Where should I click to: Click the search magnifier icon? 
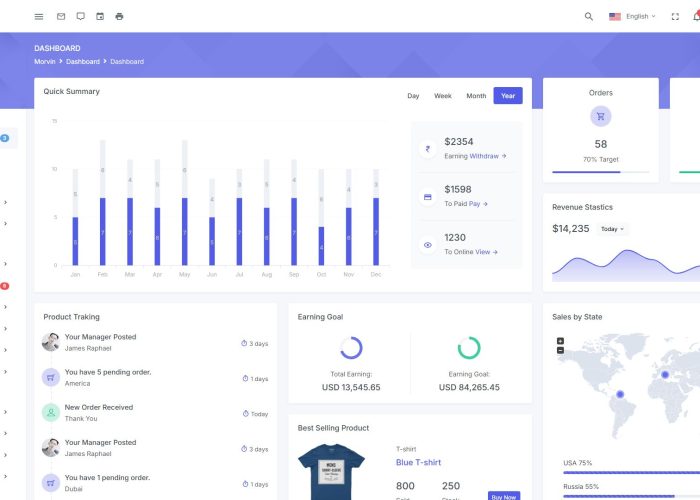(x=589, y=17)
